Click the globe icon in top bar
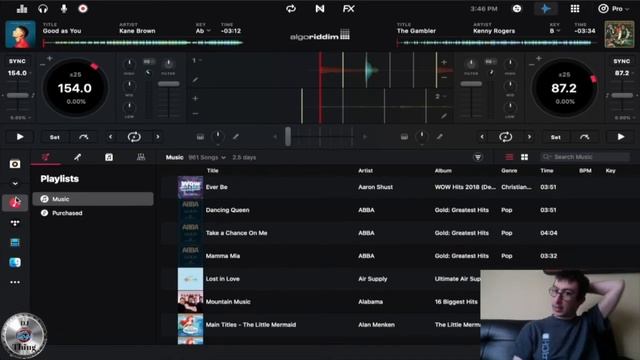 point(517,9)
